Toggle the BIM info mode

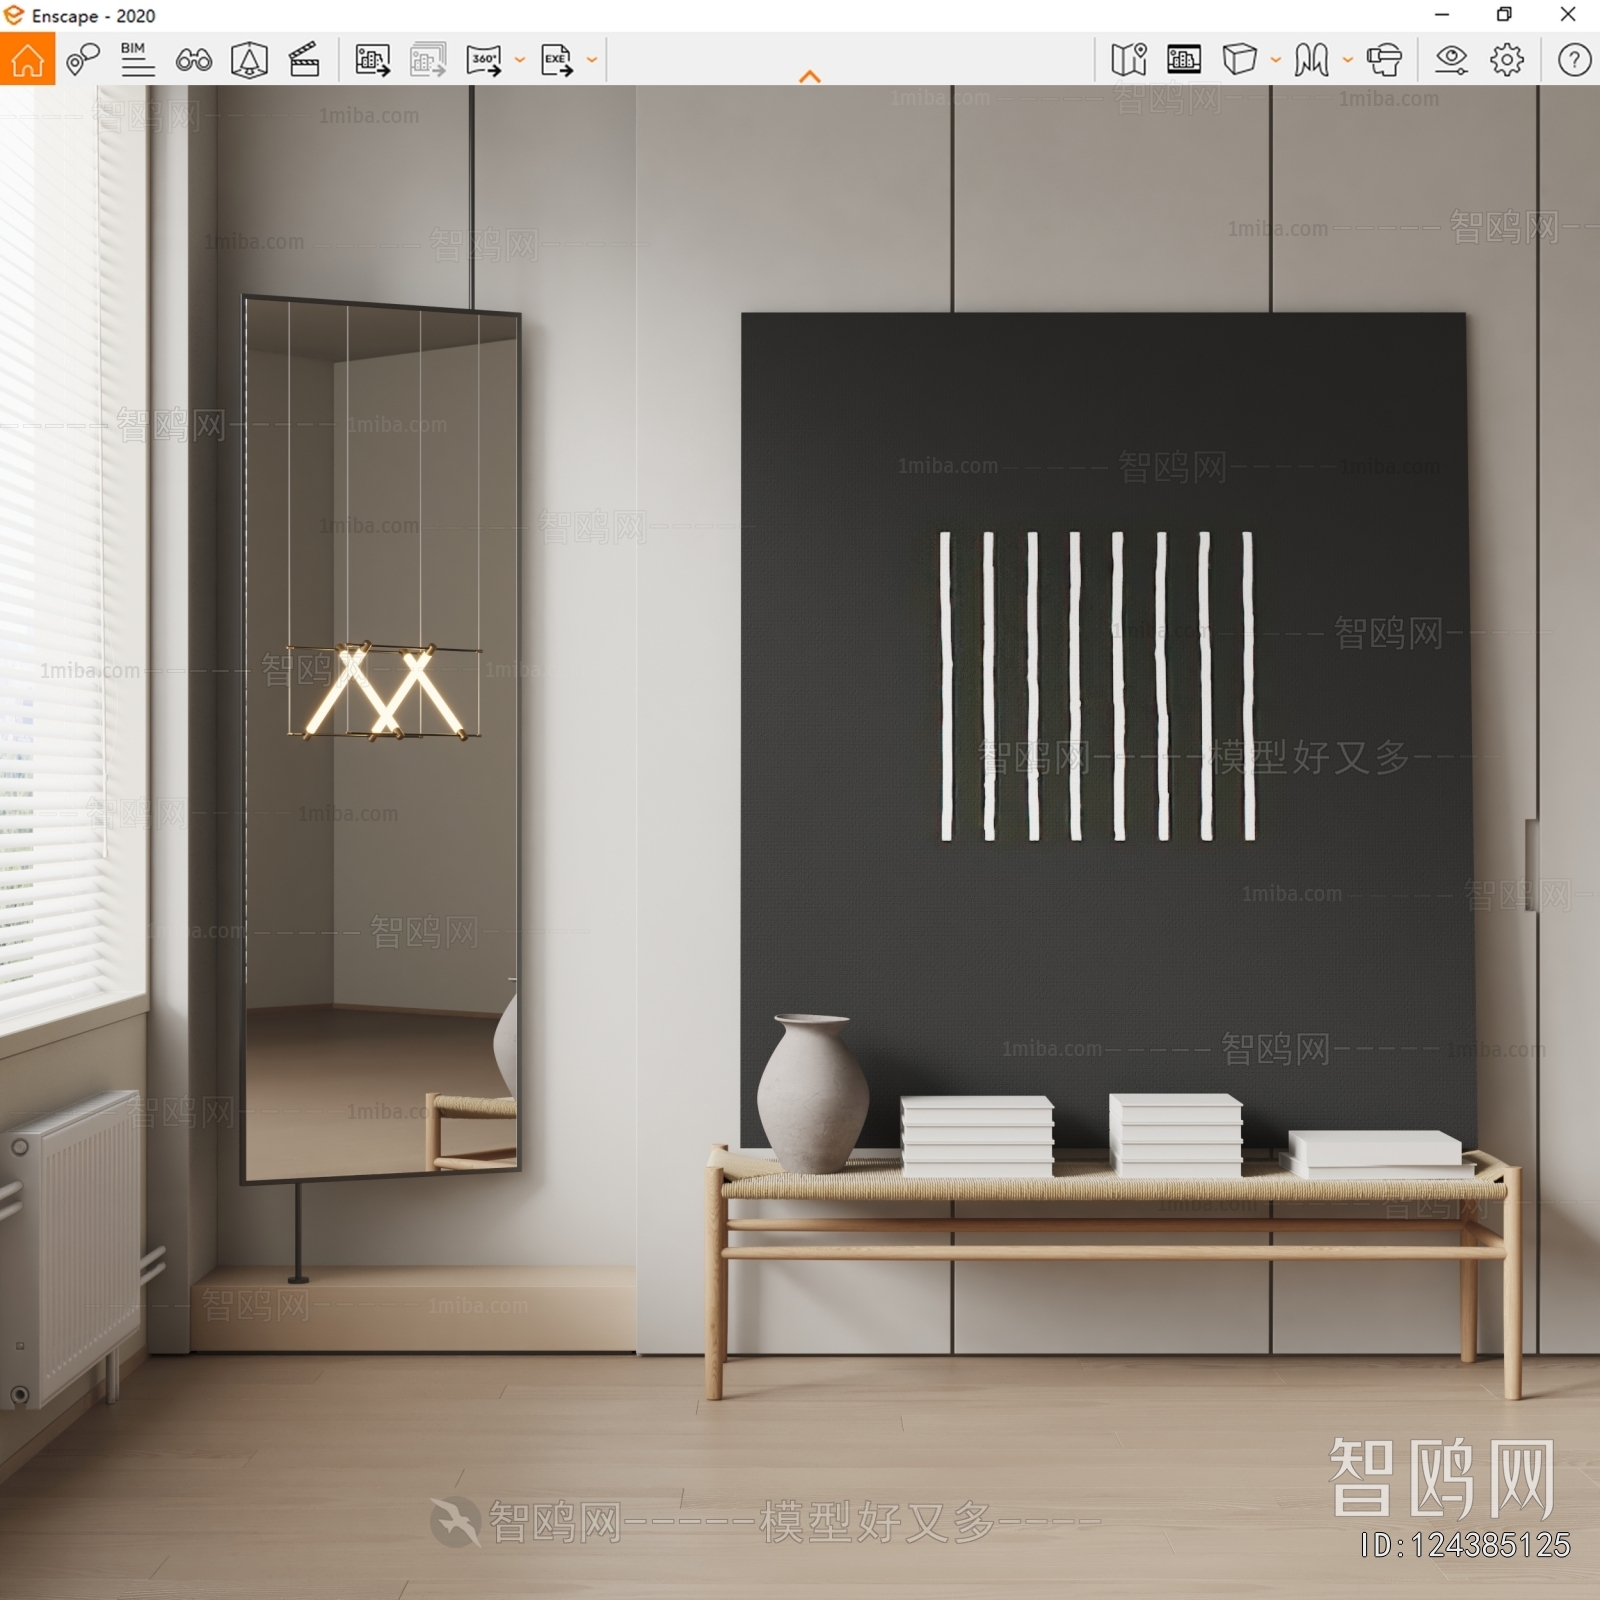click(x=137, y=60)
